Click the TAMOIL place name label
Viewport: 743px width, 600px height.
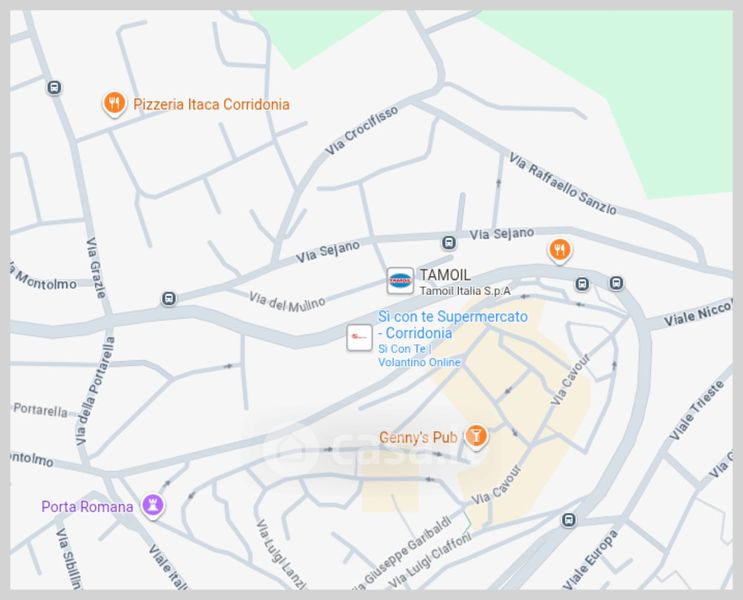point(445,275)
